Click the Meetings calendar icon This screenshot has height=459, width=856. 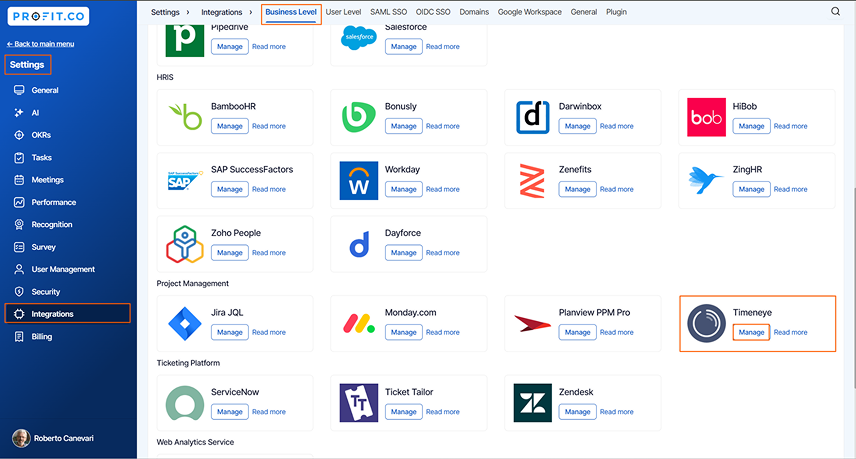pyautogui.click(x=19, y=180)
